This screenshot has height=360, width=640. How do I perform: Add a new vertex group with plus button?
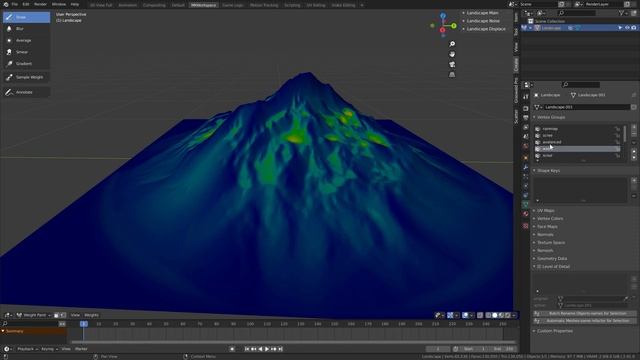(x=634, y=127)
